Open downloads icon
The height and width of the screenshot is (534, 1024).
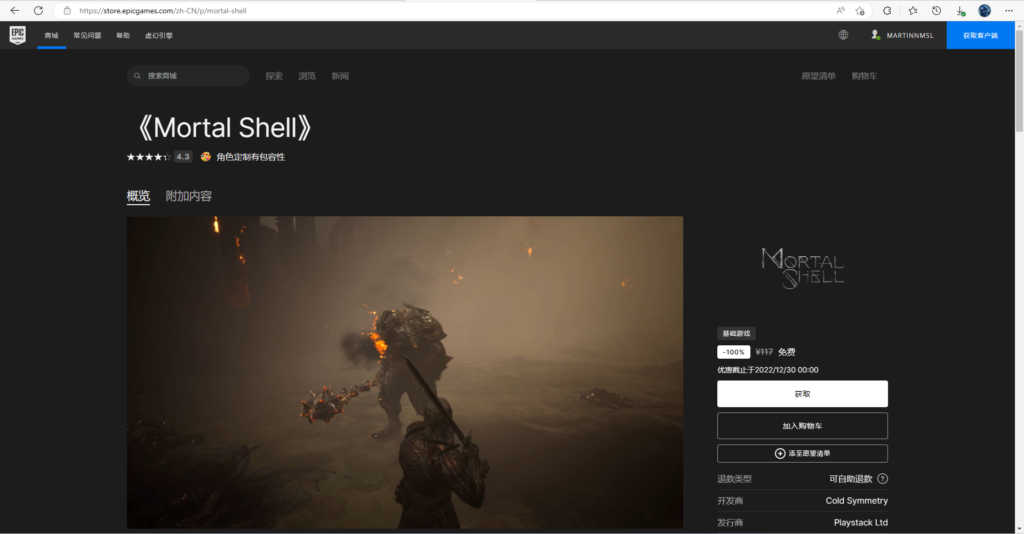(x=961, y=10)
